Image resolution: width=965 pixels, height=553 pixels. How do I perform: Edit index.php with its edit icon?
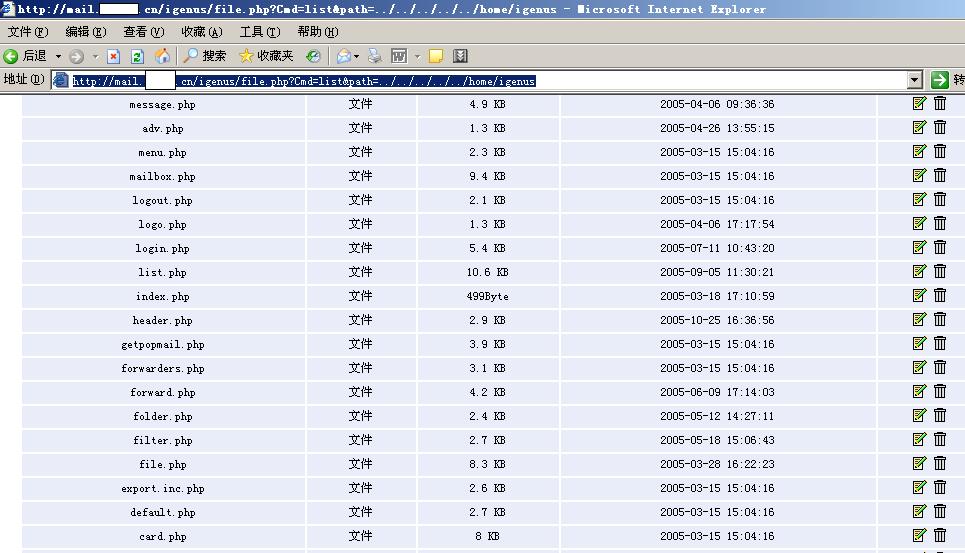click(x=919, y=295)
